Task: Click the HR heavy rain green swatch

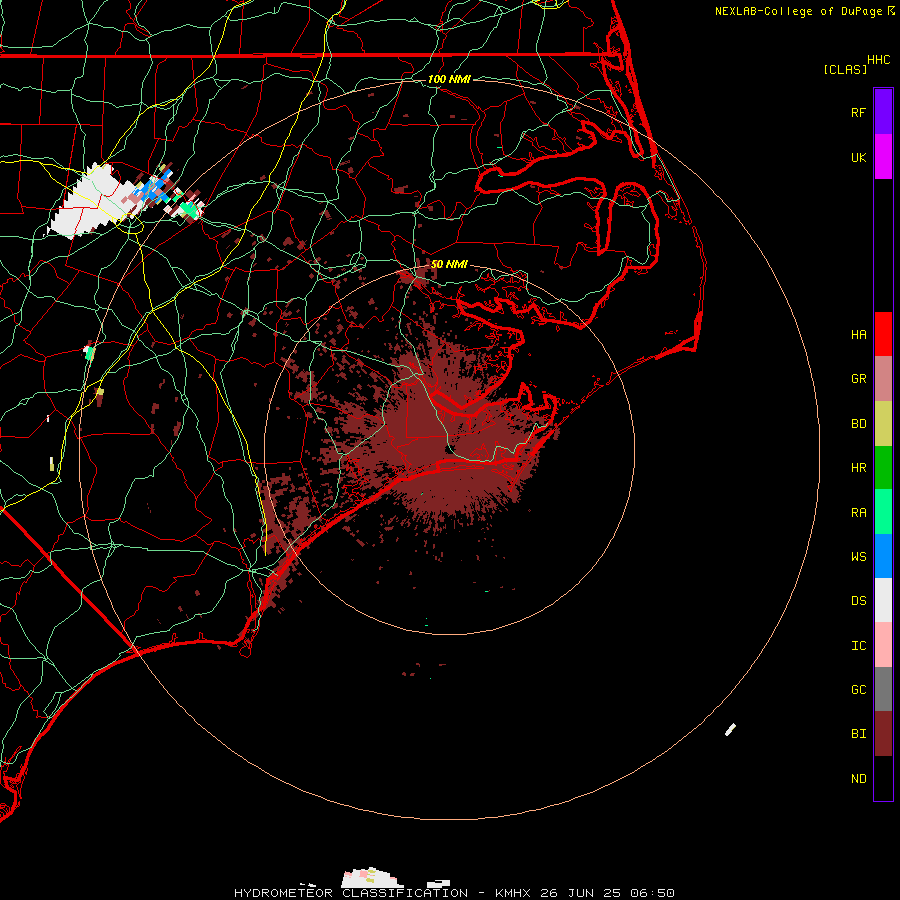Action: point(883,467)
